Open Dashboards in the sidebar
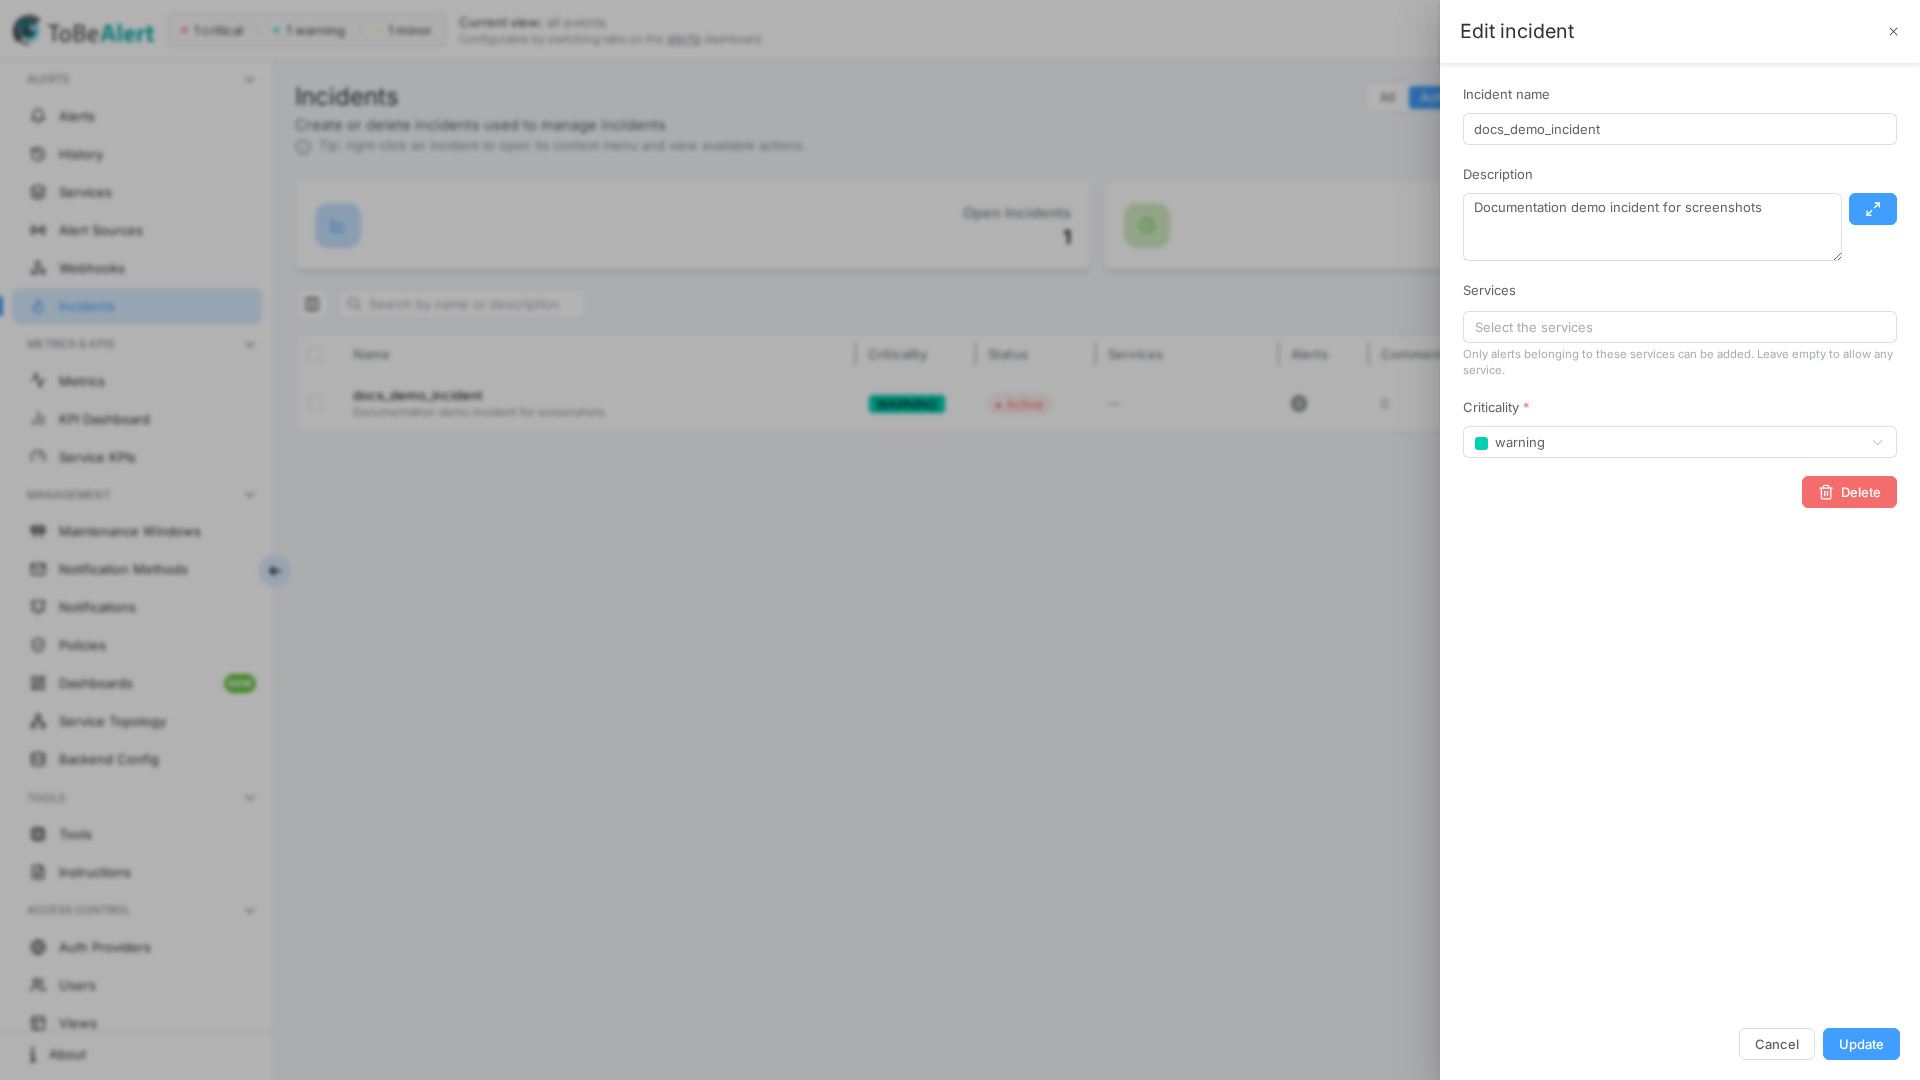This screenshot has width=1920, height=1080. click(137, 683)
